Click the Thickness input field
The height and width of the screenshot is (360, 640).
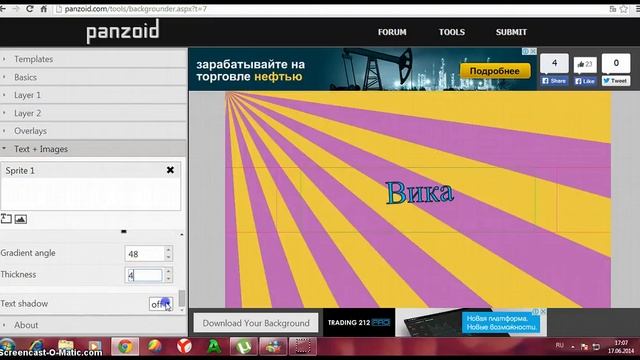coord(144,276)
